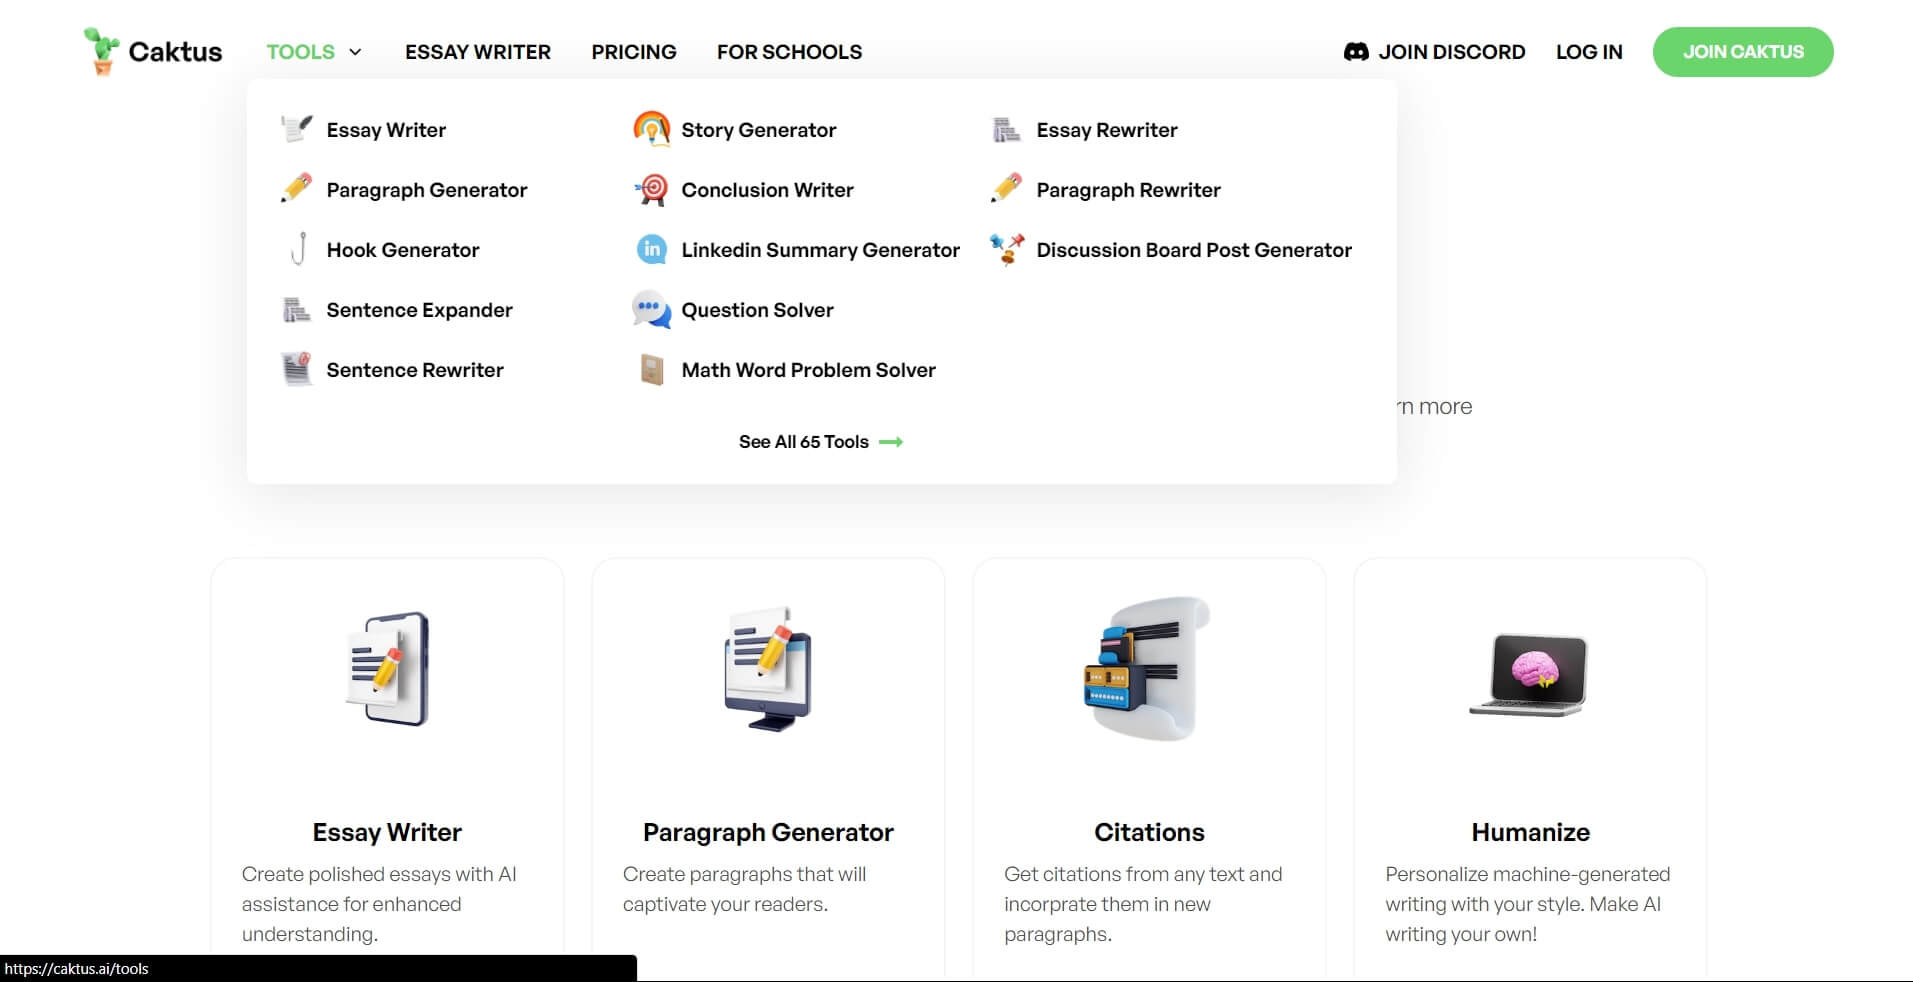Click the LinkedIn logo icon

click(652, 249)
